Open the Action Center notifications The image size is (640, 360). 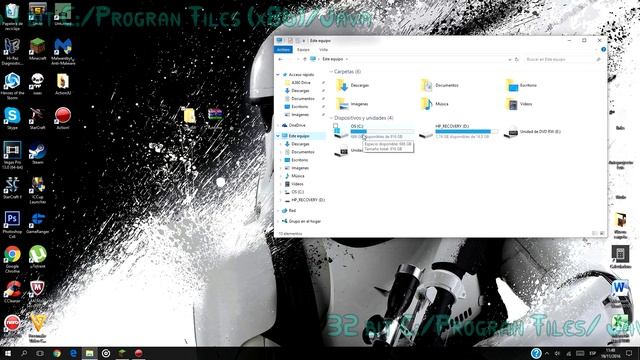[629, 353]
